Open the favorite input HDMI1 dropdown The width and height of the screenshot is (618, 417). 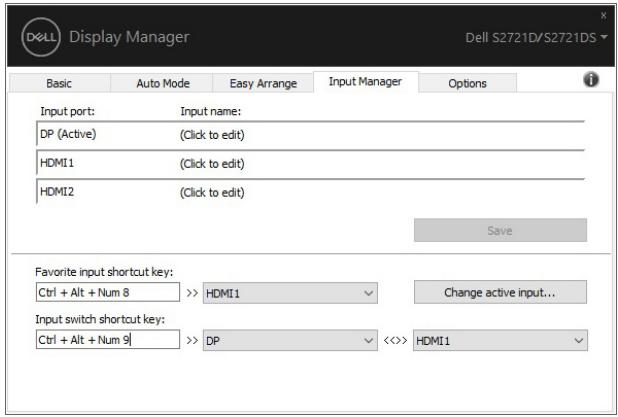point(290,293)
